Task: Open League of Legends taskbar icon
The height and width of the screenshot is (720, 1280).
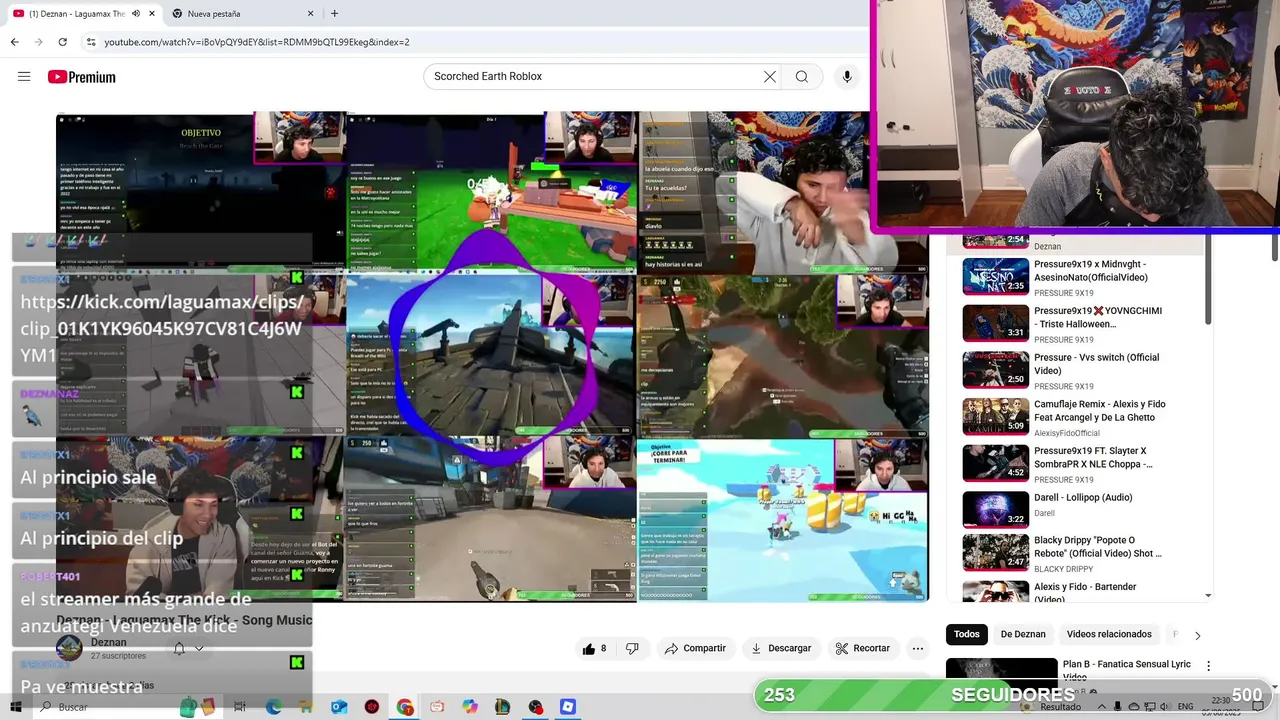Action: pos(503,707)
